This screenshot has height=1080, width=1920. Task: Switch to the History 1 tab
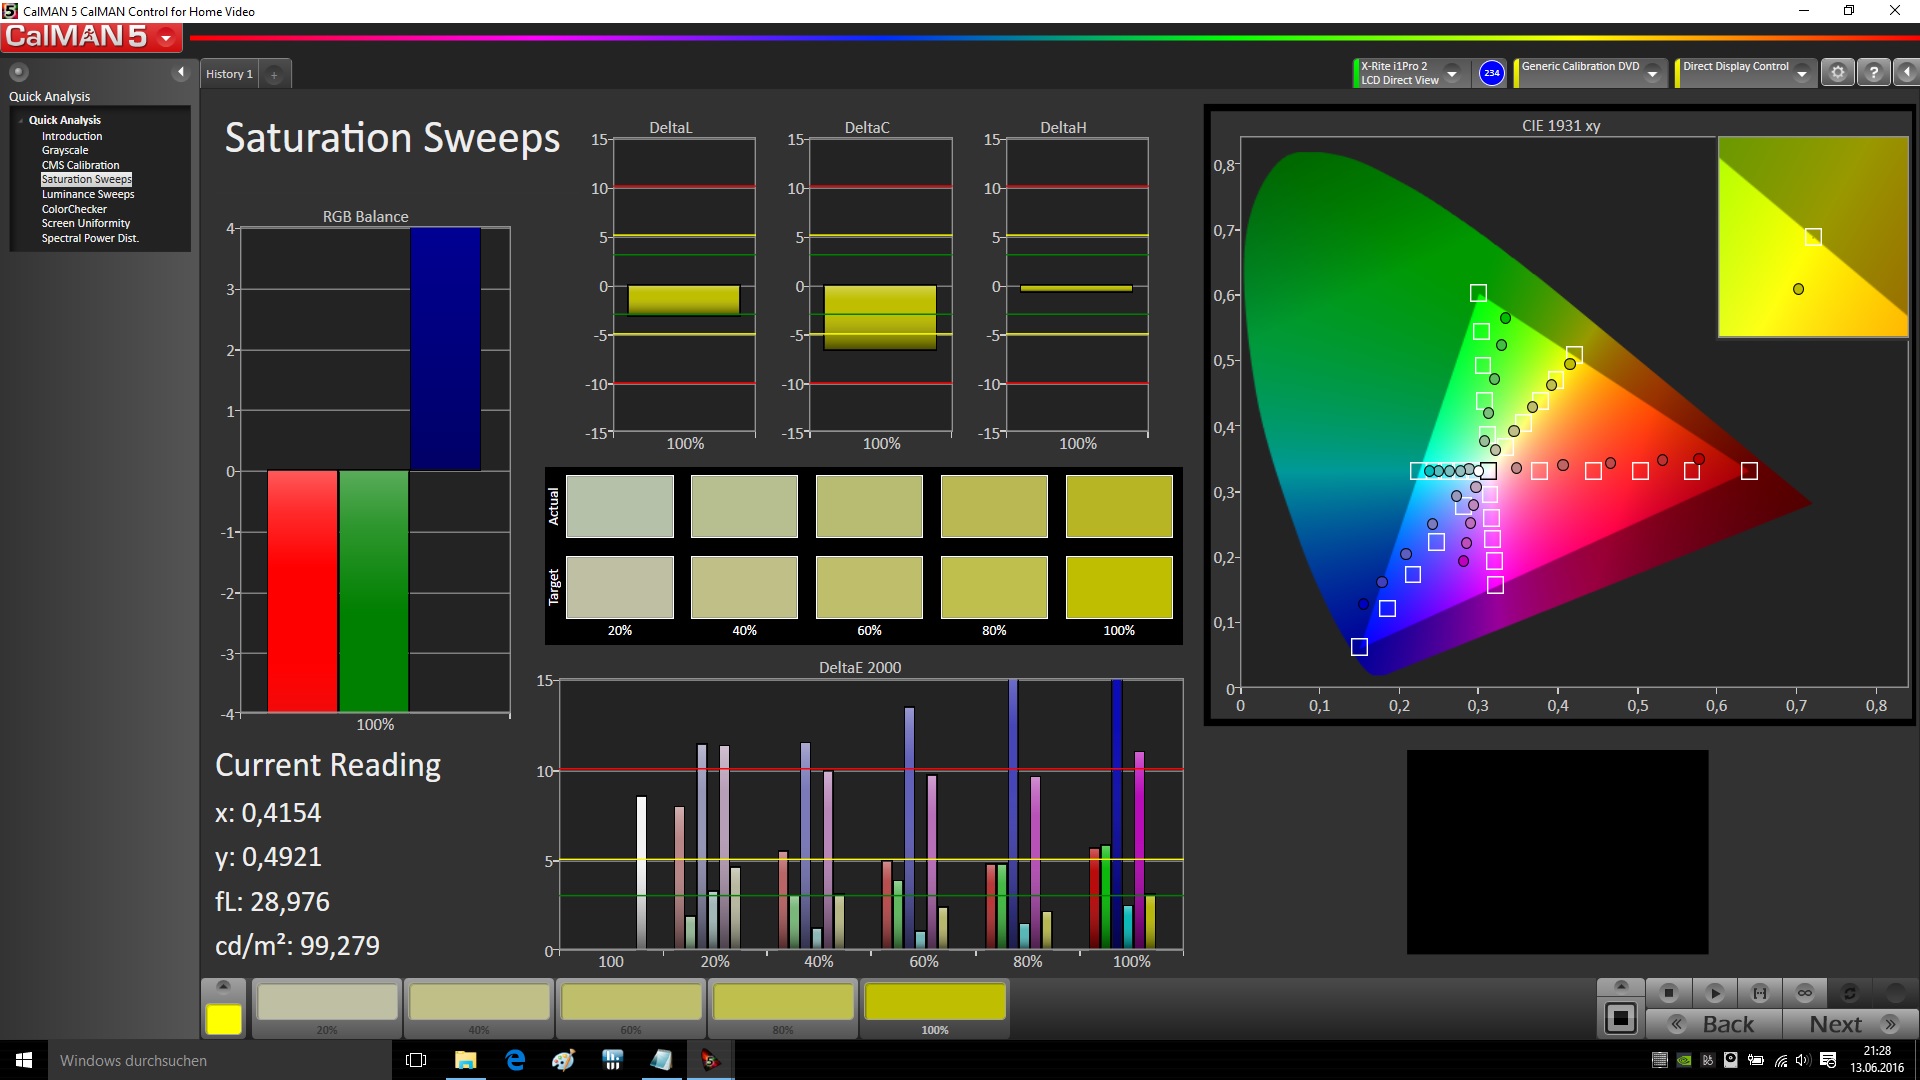(229, 74)
